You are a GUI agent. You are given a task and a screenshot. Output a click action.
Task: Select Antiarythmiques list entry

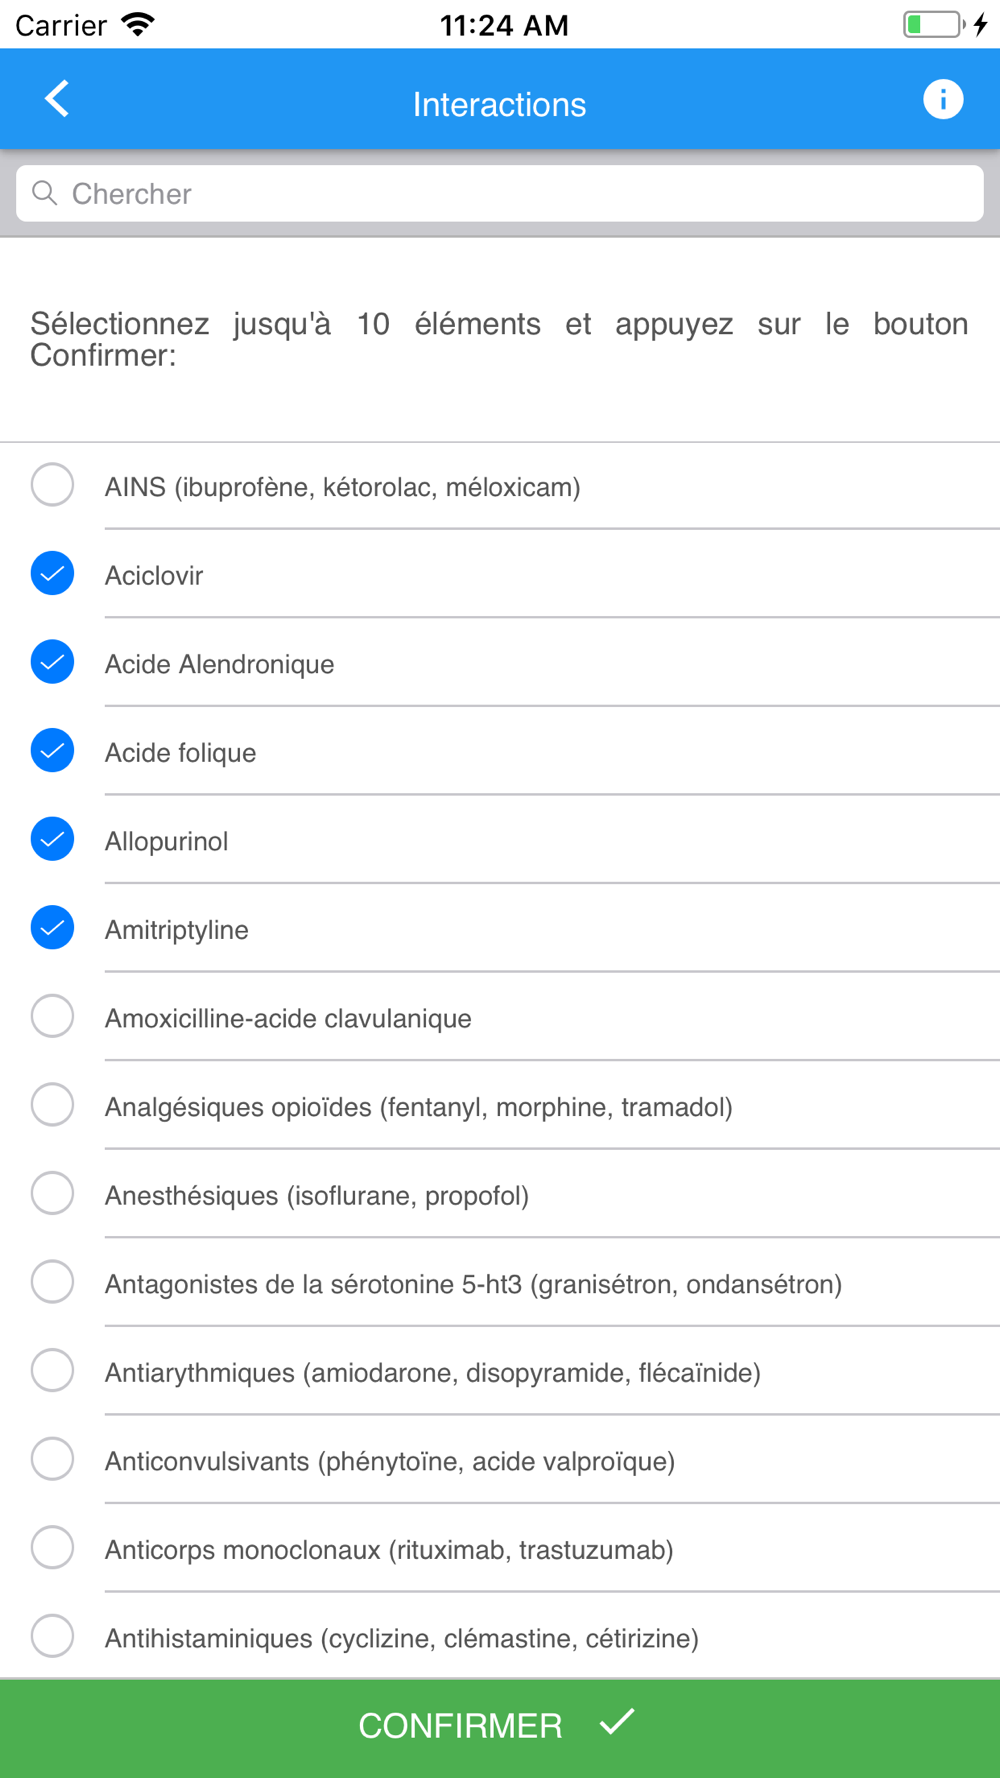pyautogui.click(x=500, y=1371)
